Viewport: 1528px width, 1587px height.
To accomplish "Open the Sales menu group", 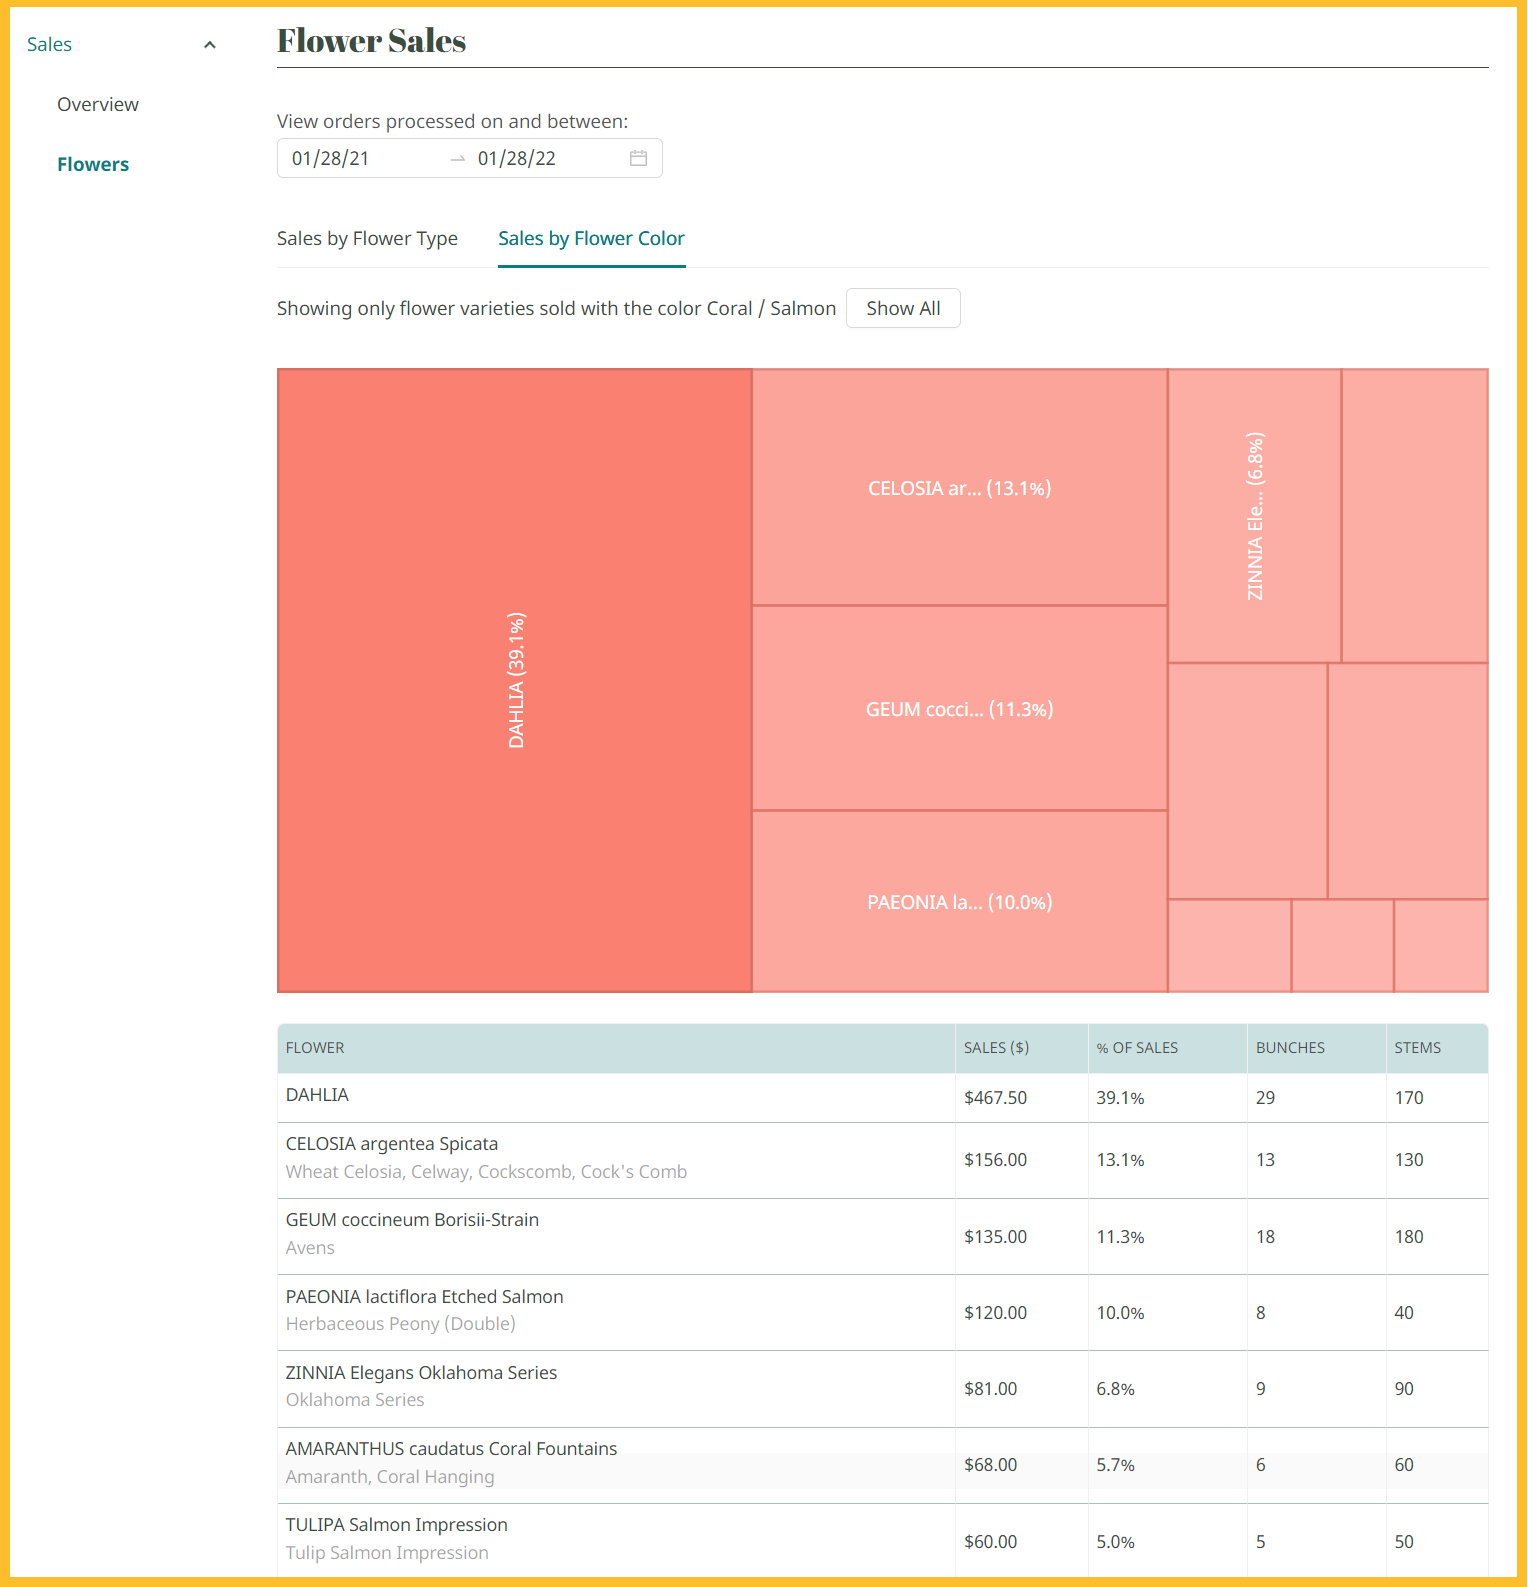I will (x=49, y=45).
